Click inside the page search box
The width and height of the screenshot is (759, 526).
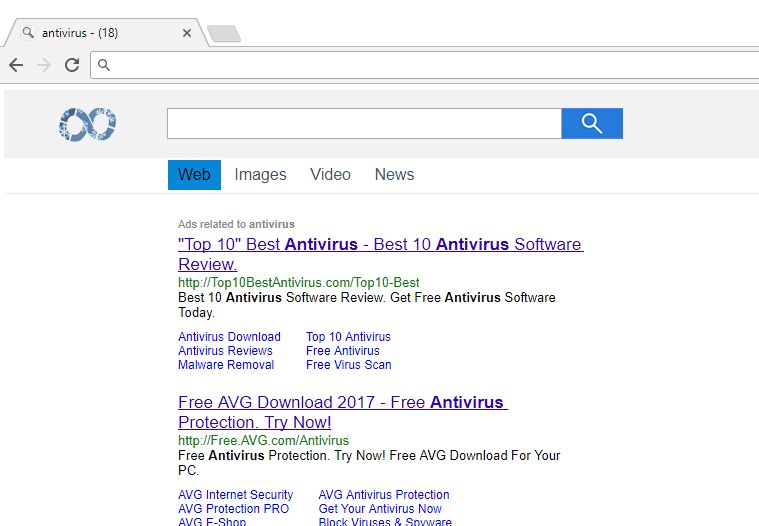(364, 123)
